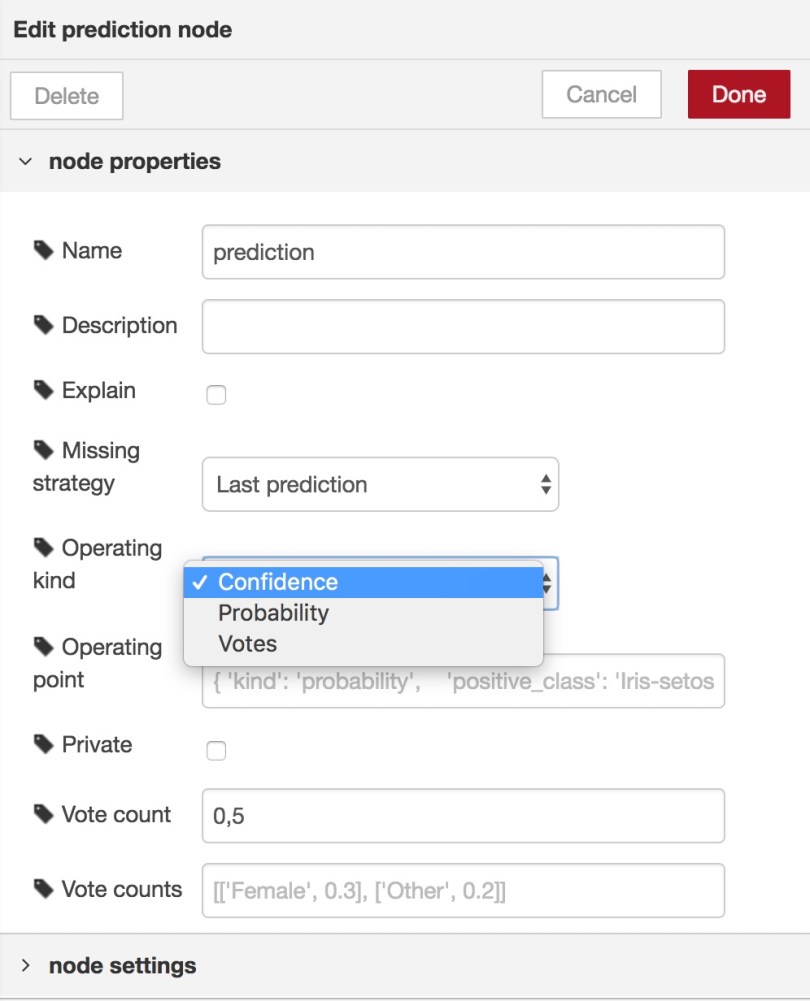Image resolution: width=810 pixels, height=1001 pixels.
Task: Click the tag icon next to Explain
Action: click(43, 391)
